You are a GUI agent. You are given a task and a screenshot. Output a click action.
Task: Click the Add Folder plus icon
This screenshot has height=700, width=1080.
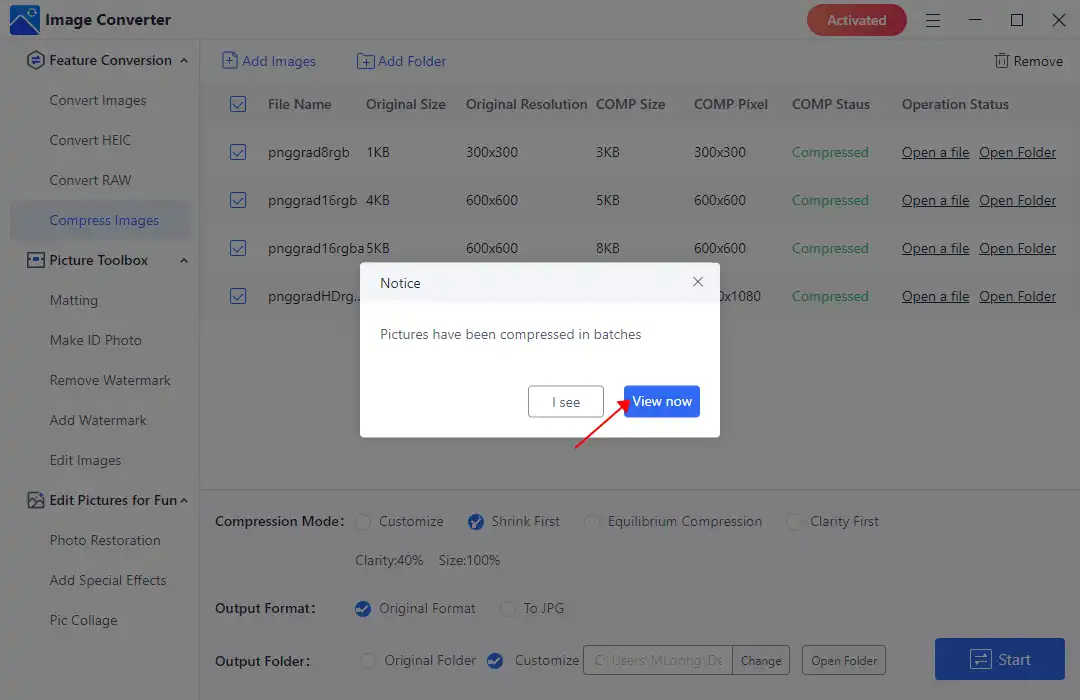(x=365, y=61)
